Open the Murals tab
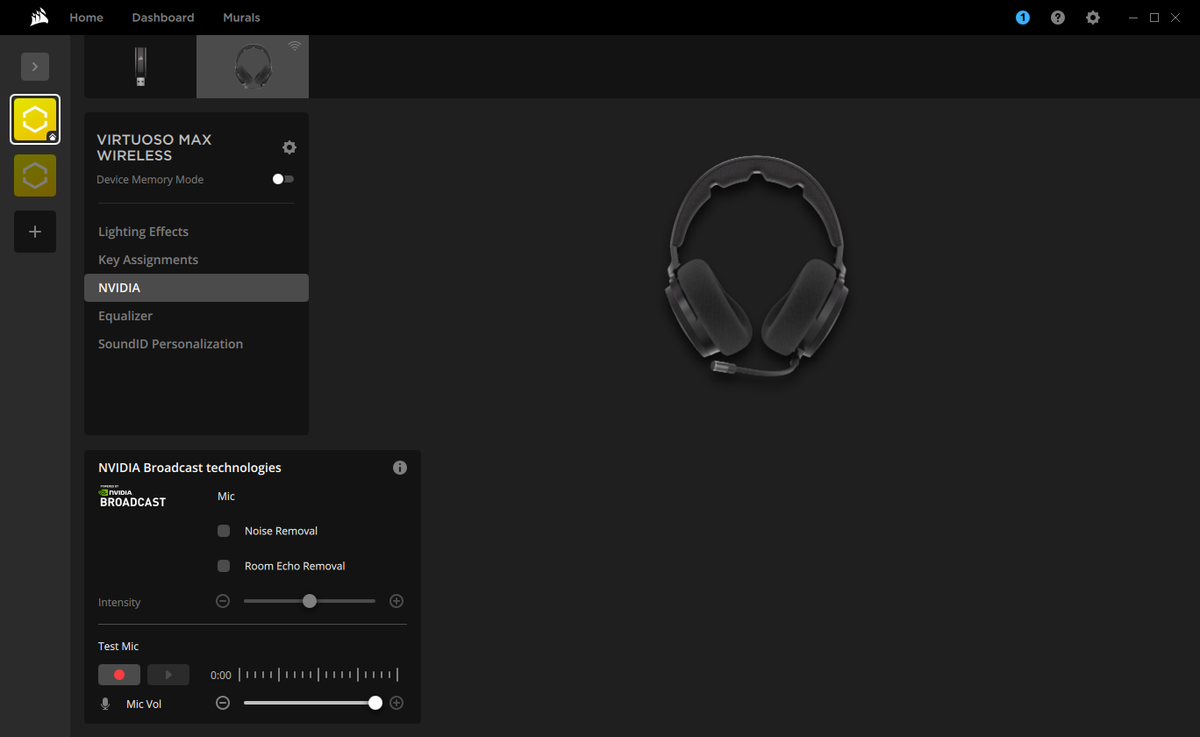The width and height of the screenshot is (1200, 737). 241,18
